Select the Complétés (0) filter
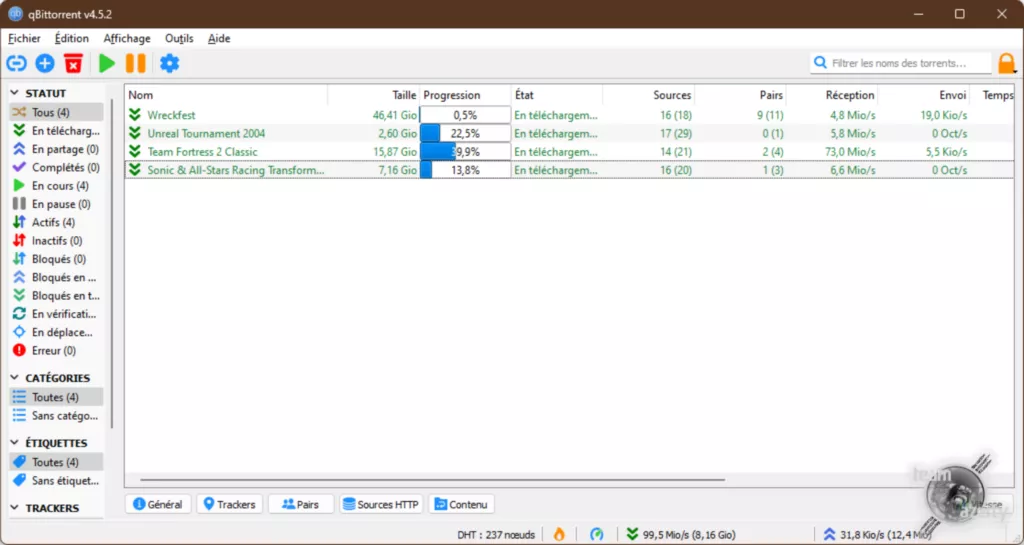Viewport: 1024px width, 545px height. click(x=56, y=167)
